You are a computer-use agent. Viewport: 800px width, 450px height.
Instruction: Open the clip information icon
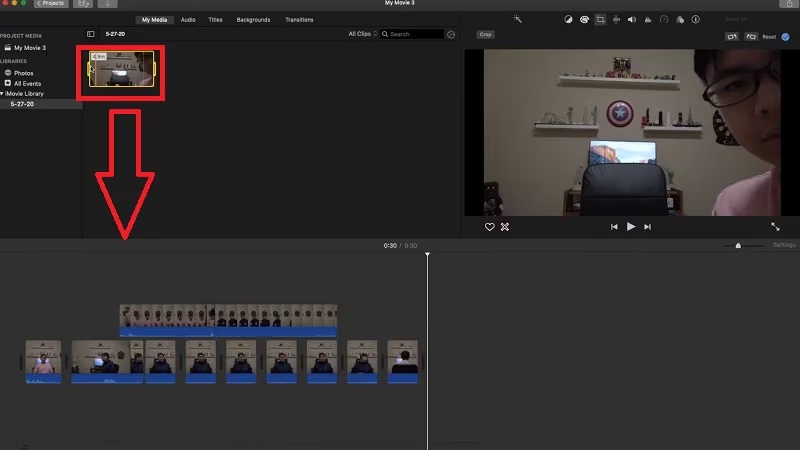click(694, 19)
